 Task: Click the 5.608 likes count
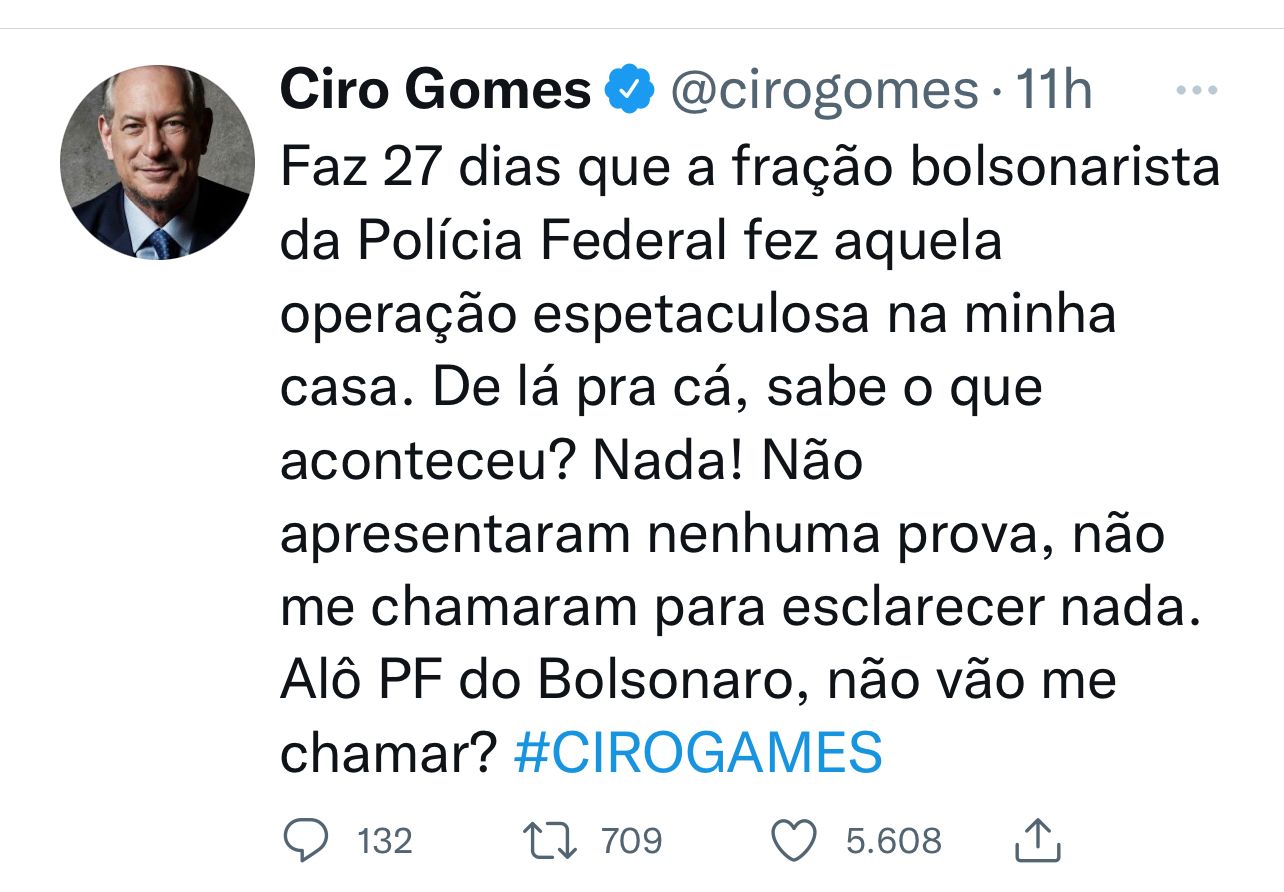[894, 841]
